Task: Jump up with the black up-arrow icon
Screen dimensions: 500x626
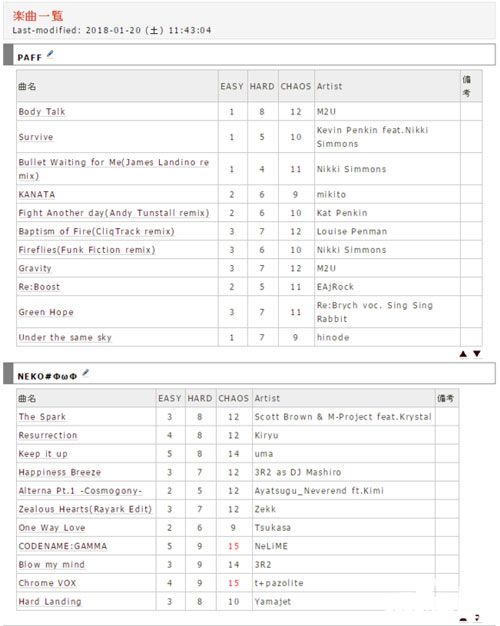Action: [463, 354]
